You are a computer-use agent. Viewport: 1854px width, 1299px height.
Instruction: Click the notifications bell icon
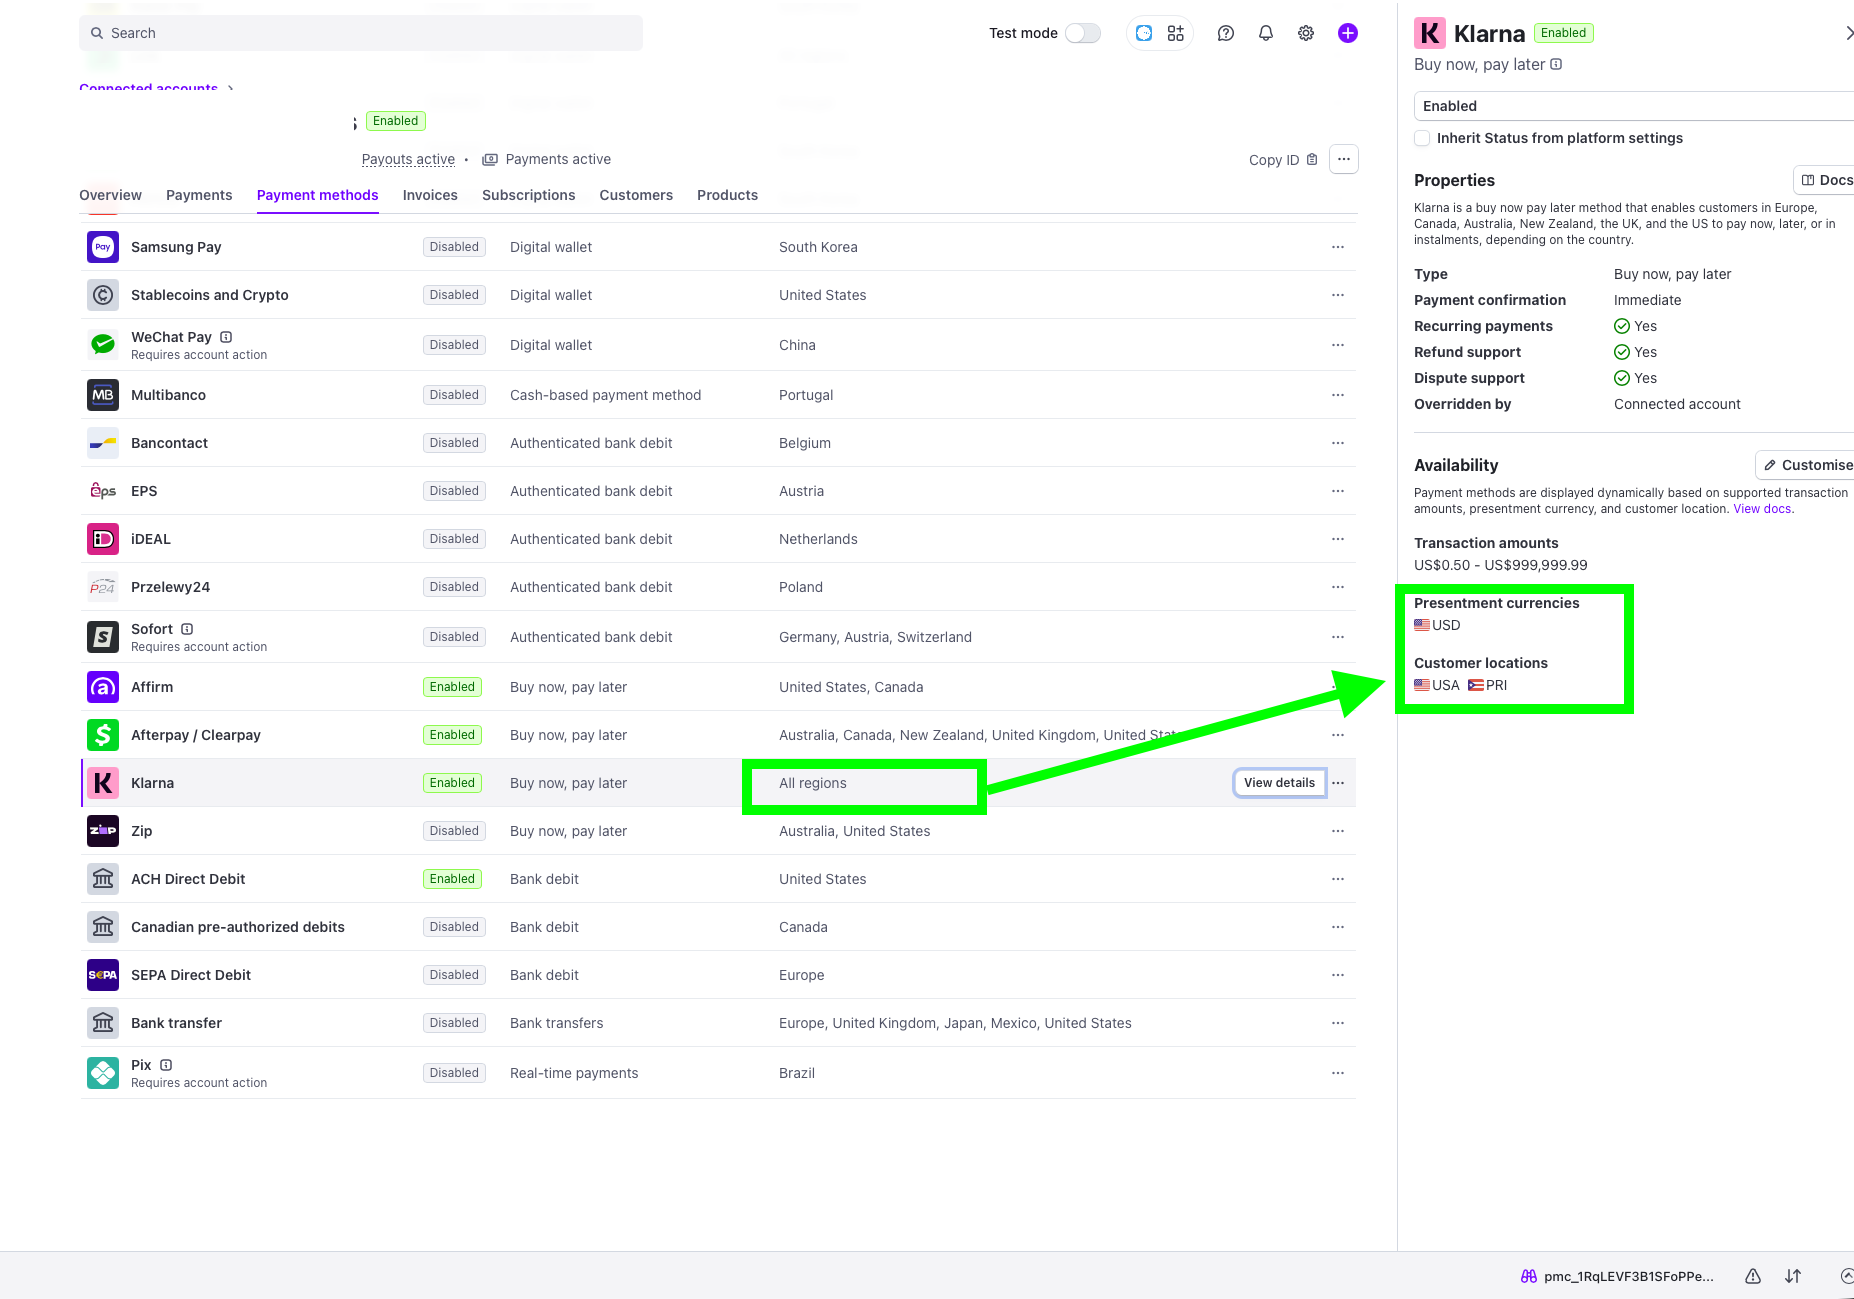pos(1265,33)
